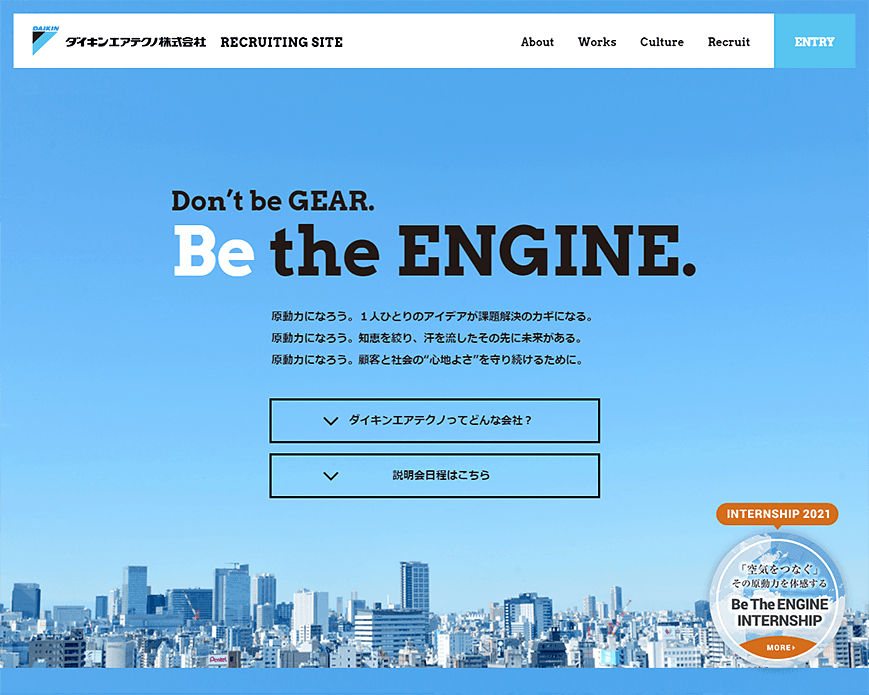Open the Culture section
The height and width of the screenshot is (695, 869).
(662, 42)
